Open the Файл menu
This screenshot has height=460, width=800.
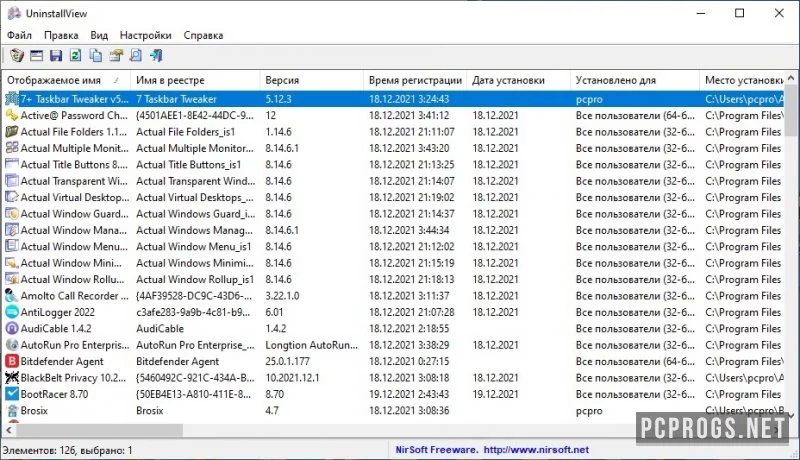tap(19, 35)
